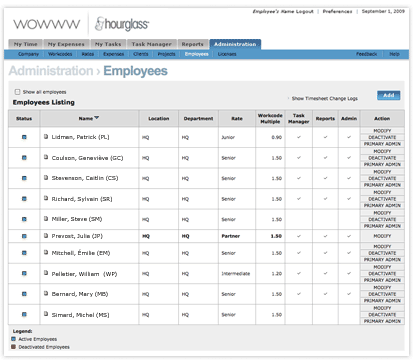Go to the Reports tab
Screen dimensions: 413x364
(x=193, y=44)
